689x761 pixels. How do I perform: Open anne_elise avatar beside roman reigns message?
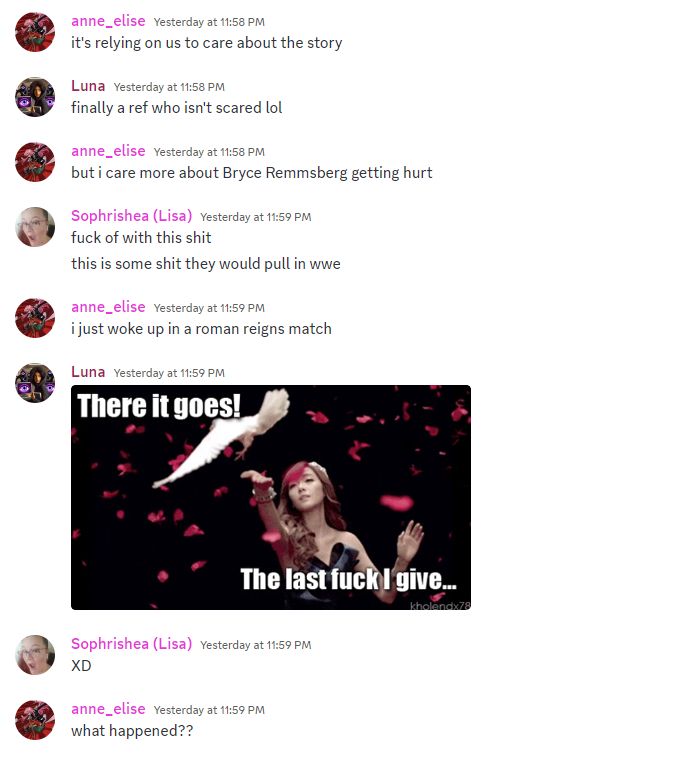[35, 318]
